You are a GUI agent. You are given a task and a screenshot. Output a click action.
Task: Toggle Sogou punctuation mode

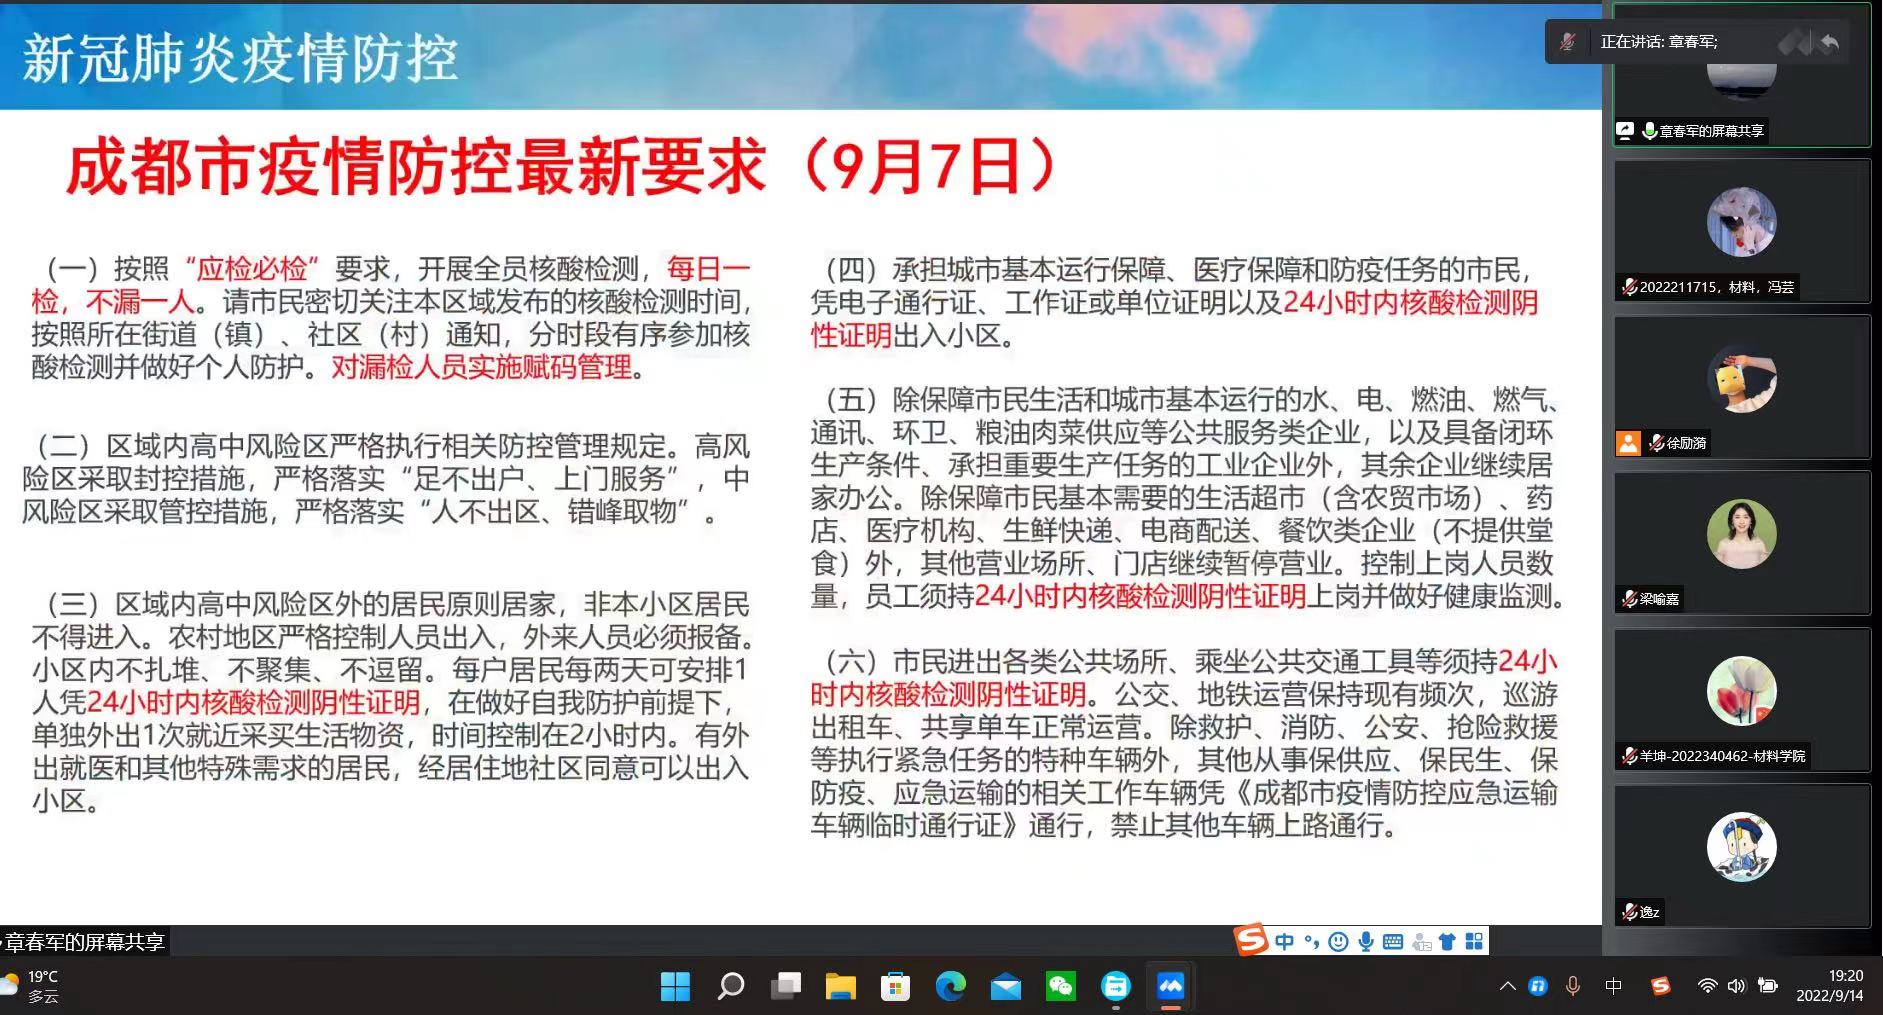[x=1311, y=941]
